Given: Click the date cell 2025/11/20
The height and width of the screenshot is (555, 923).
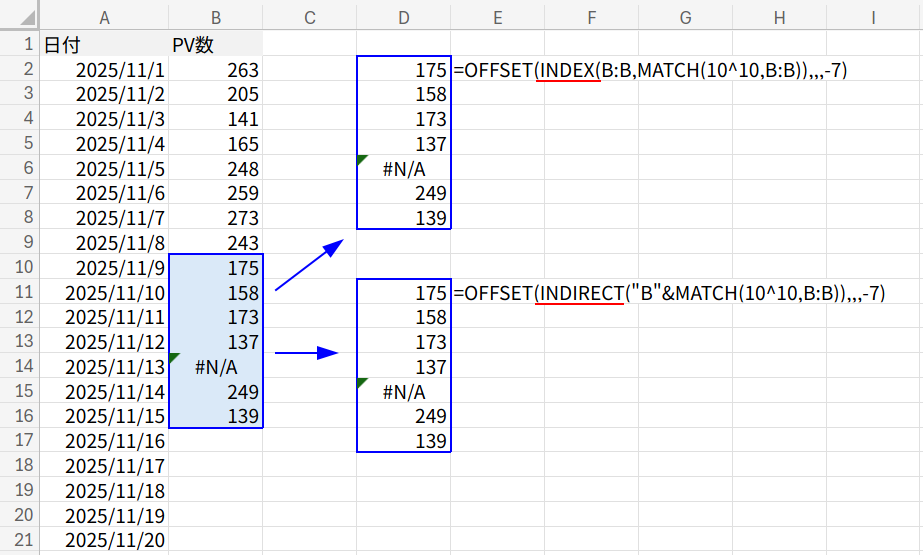Looking at the screenshot, I should pos(104,540).
